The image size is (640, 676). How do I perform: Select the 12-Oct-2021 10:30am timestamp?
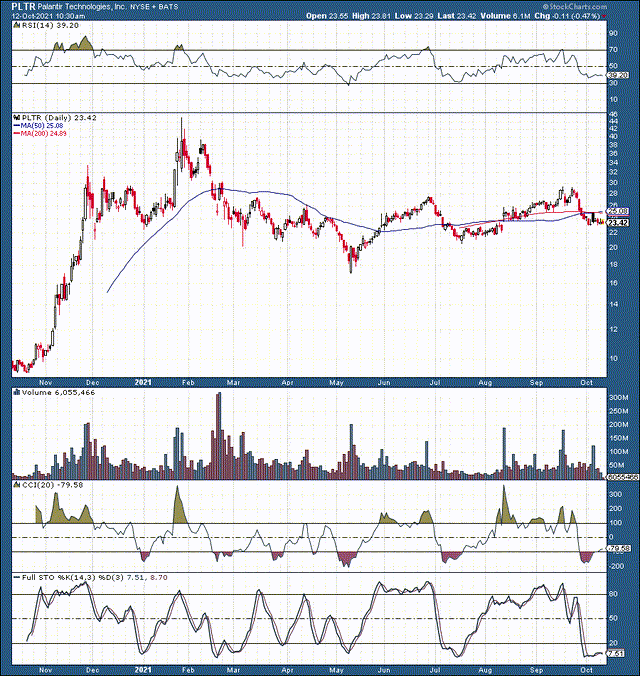[48, 16]
